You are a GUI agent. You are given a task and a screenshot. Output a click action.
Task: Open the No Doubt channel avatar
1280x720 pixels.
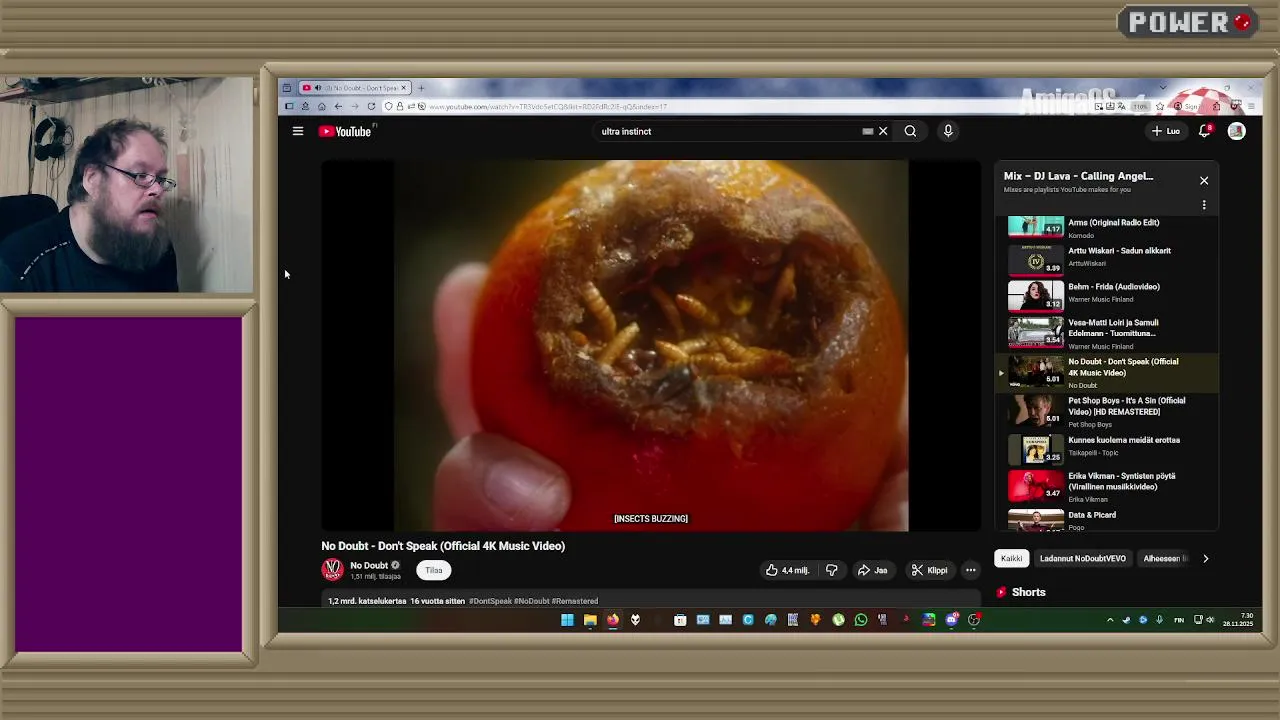point(332,570)
